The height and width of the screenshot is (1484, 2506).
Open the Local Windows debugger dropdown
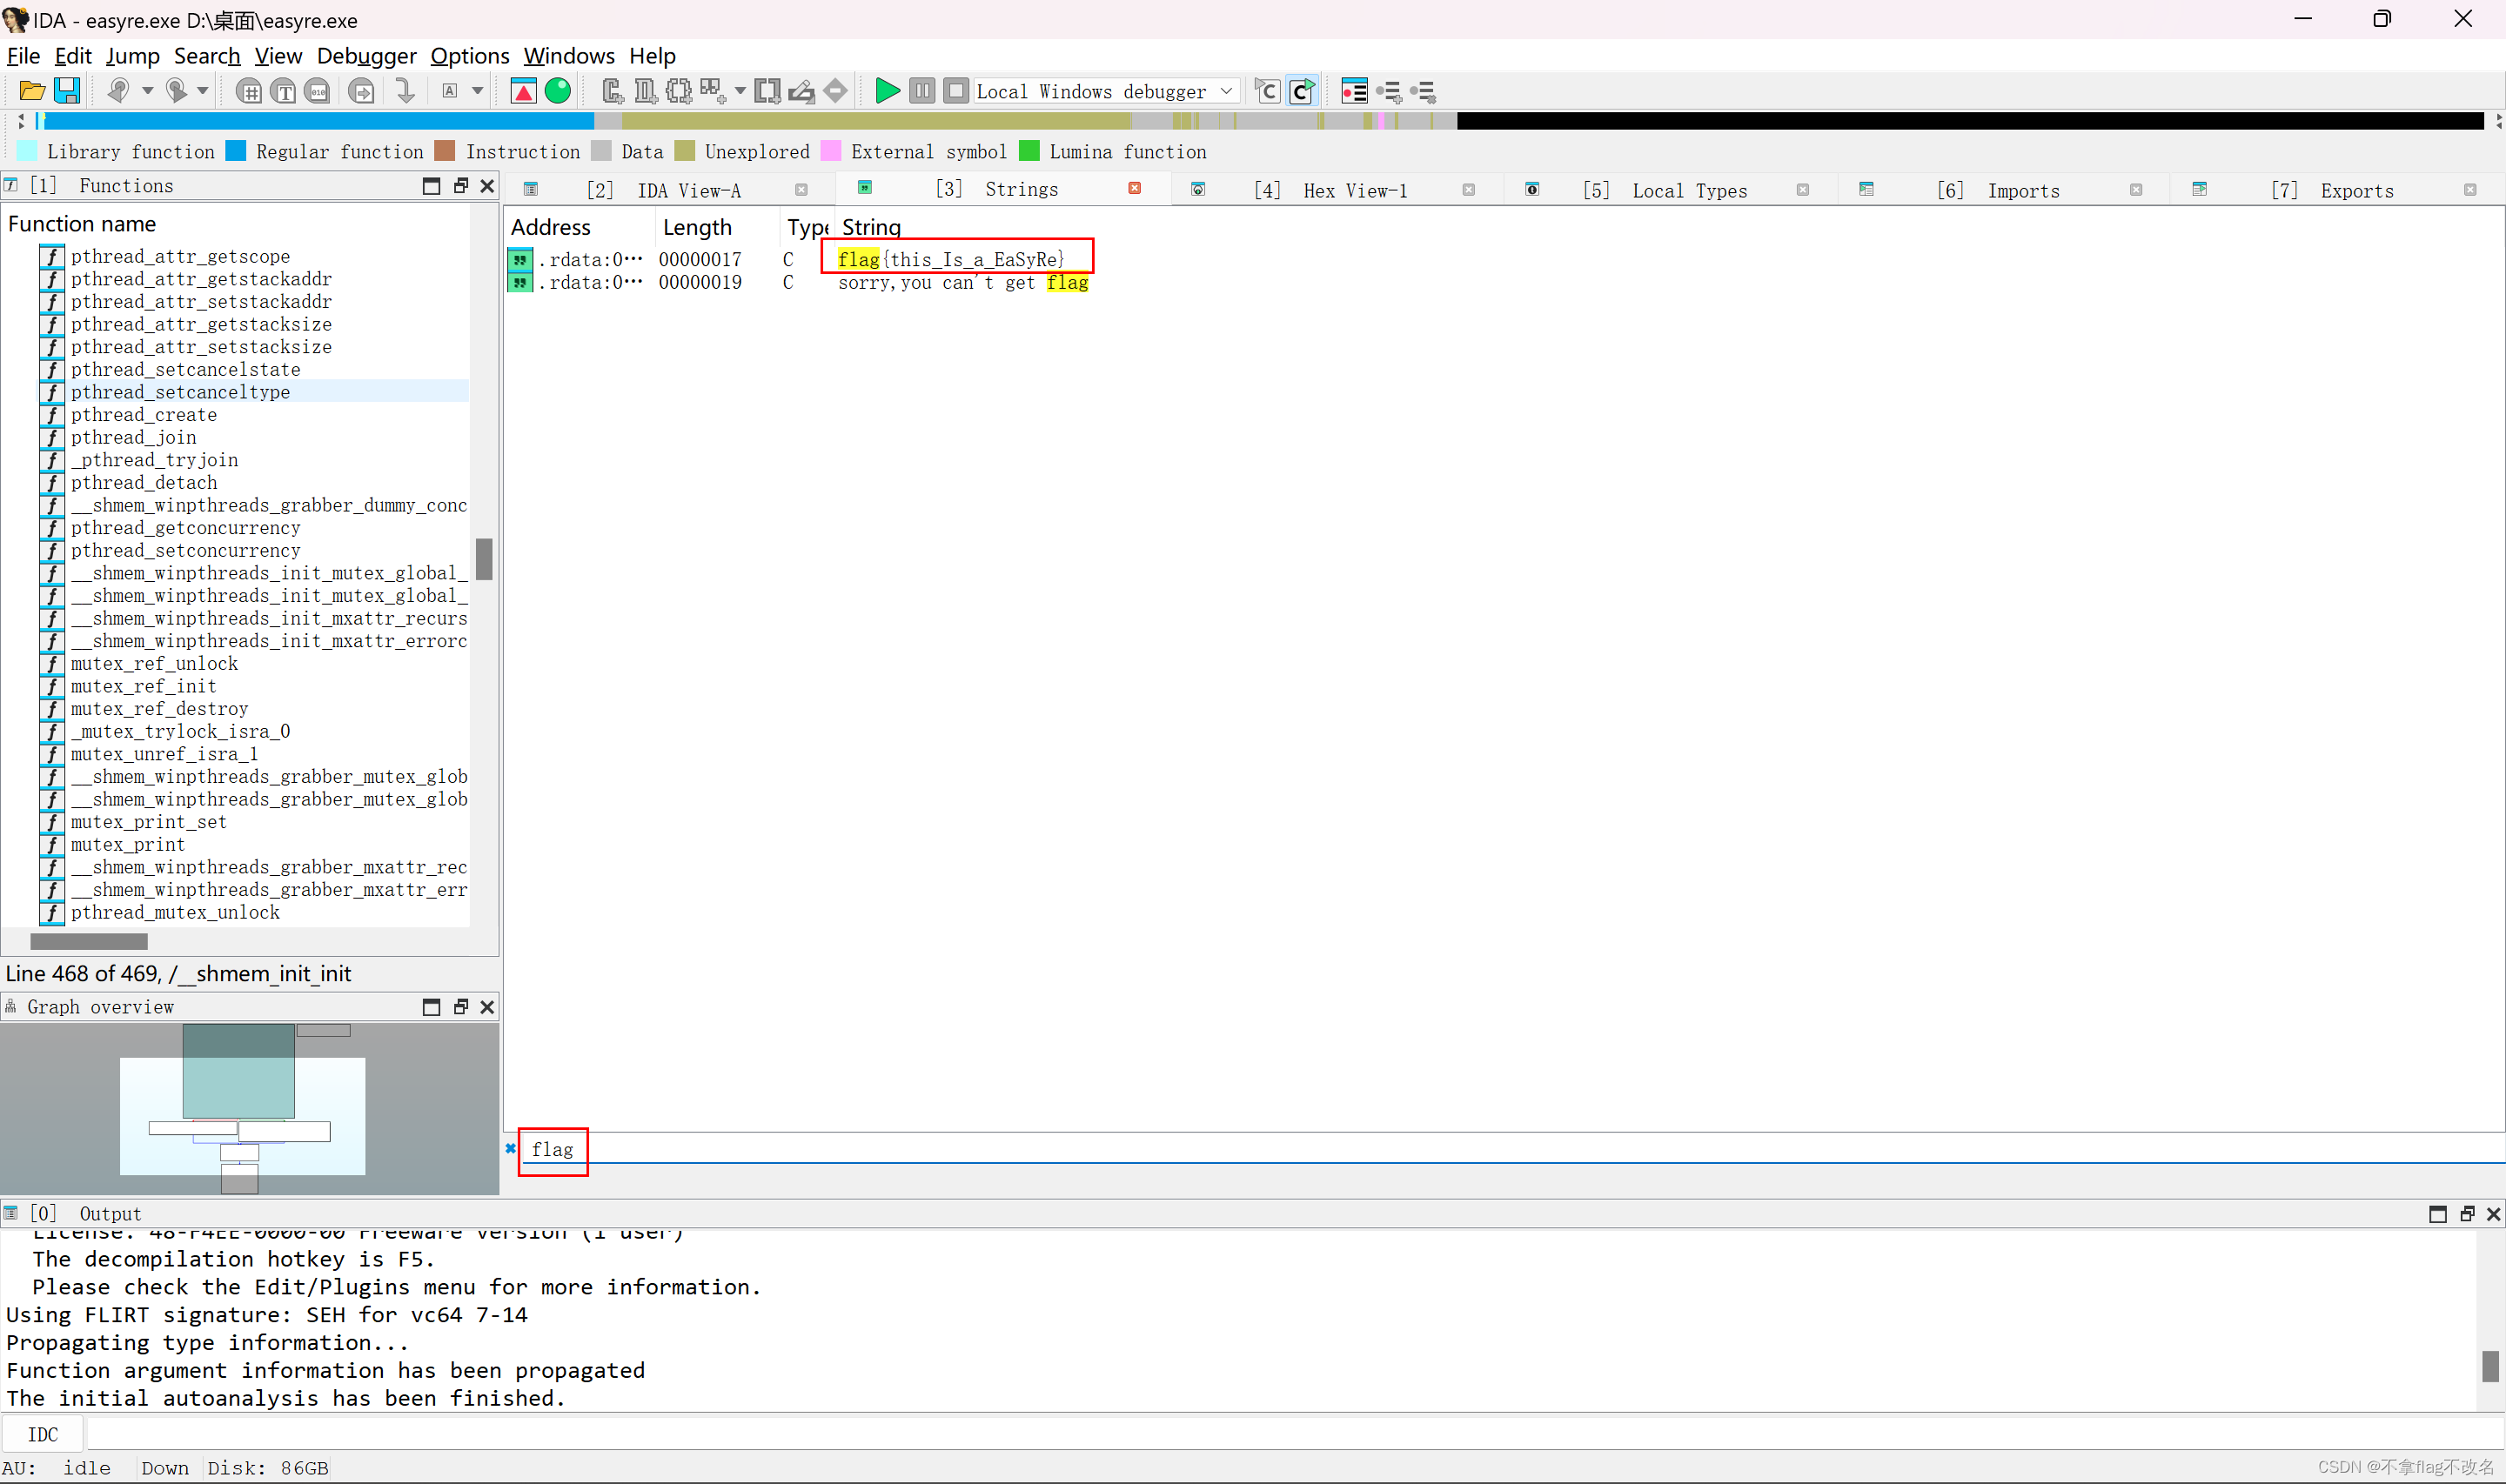click(x=1226, y=91)
